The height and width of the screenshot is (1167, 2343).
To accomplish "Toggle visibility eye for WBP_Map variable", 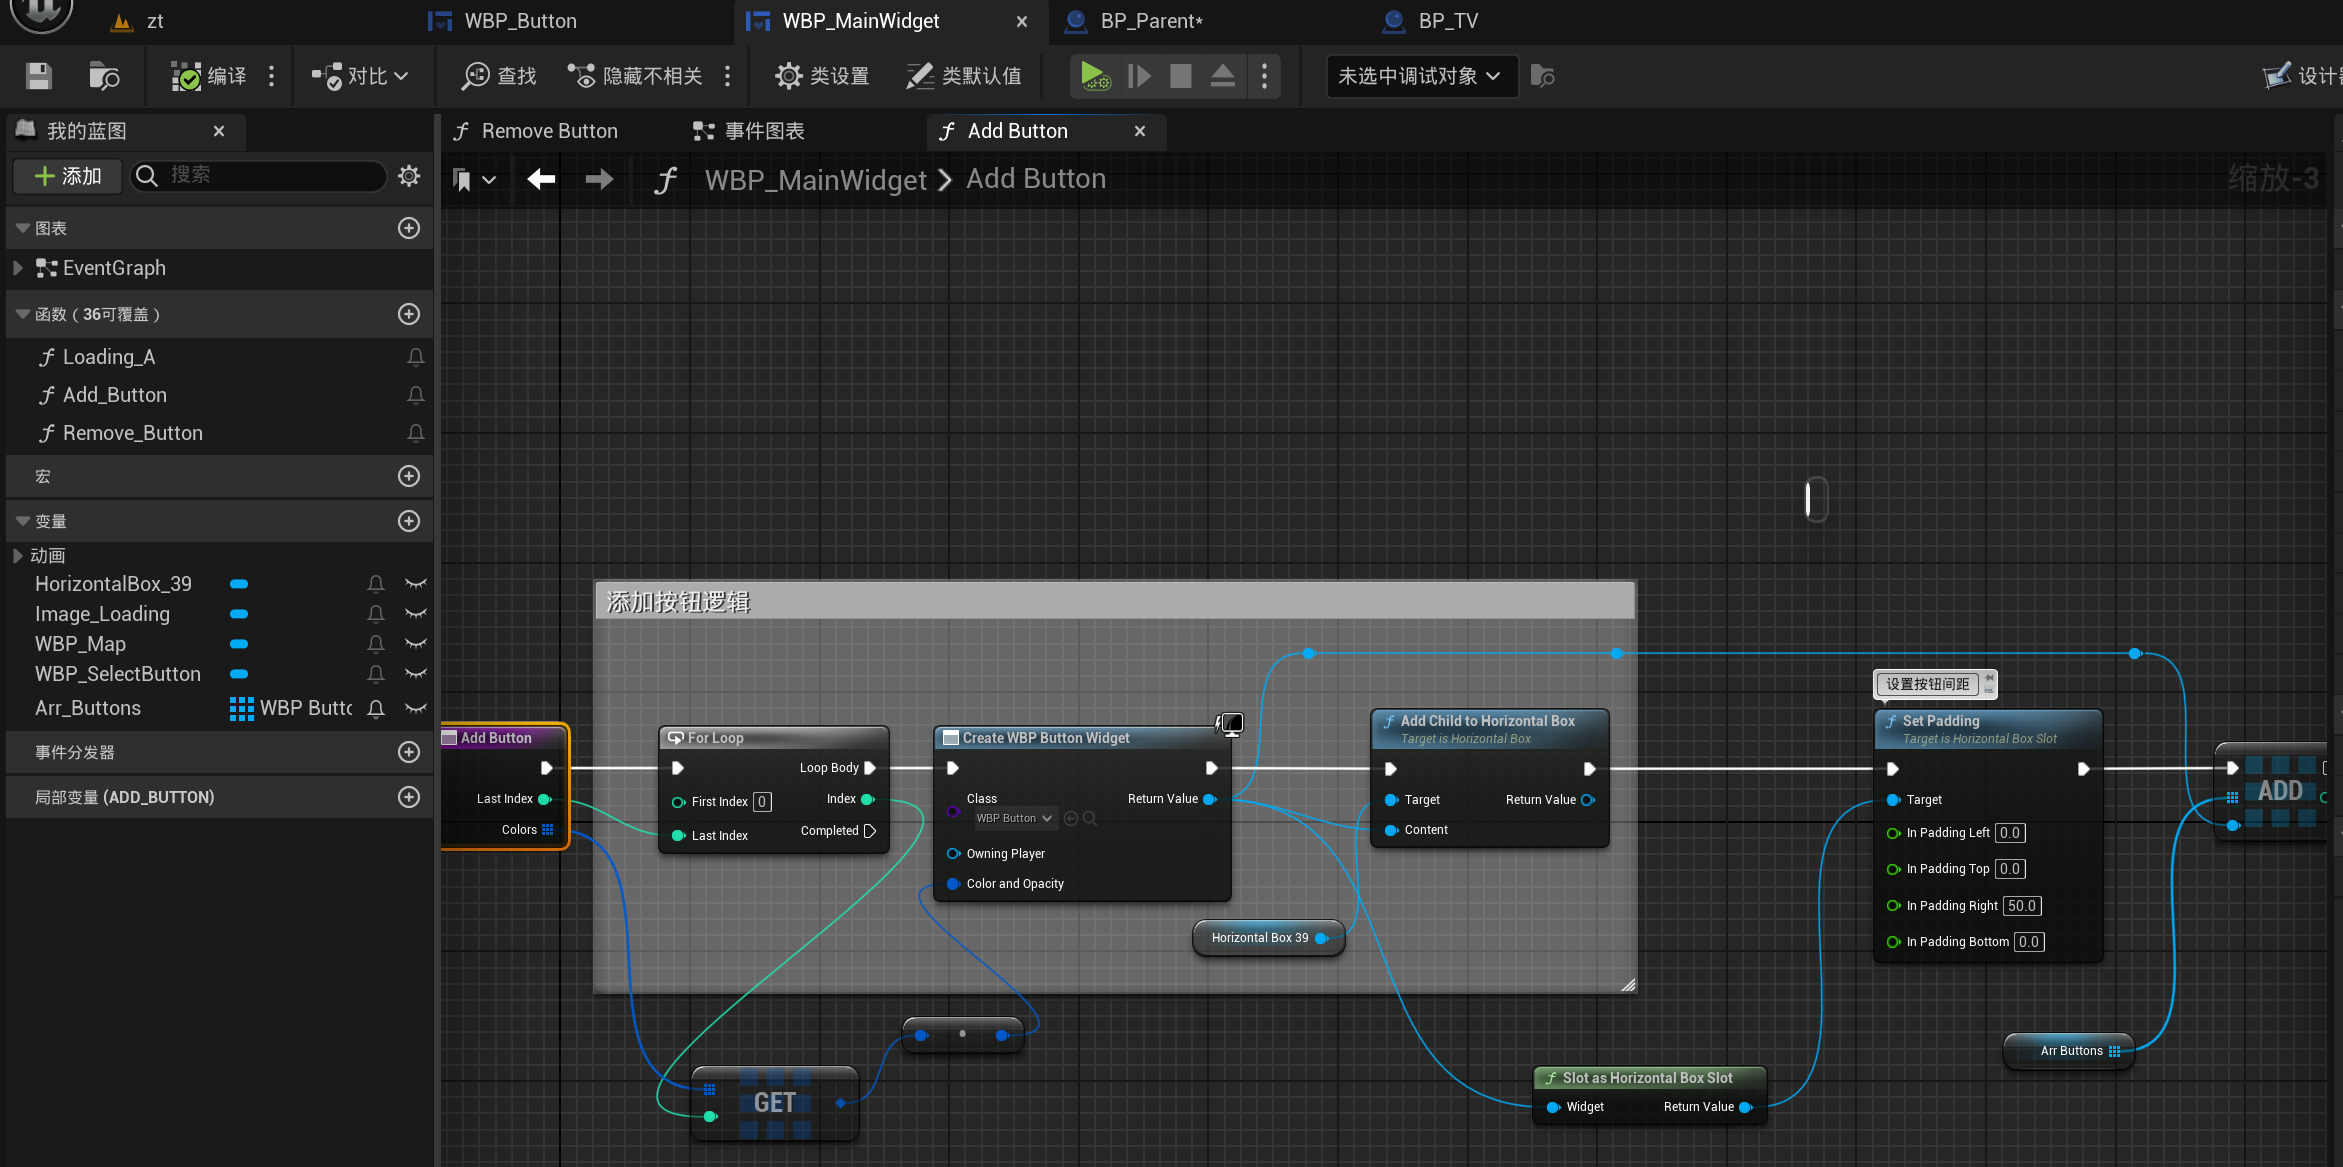I will coord(416,644).
